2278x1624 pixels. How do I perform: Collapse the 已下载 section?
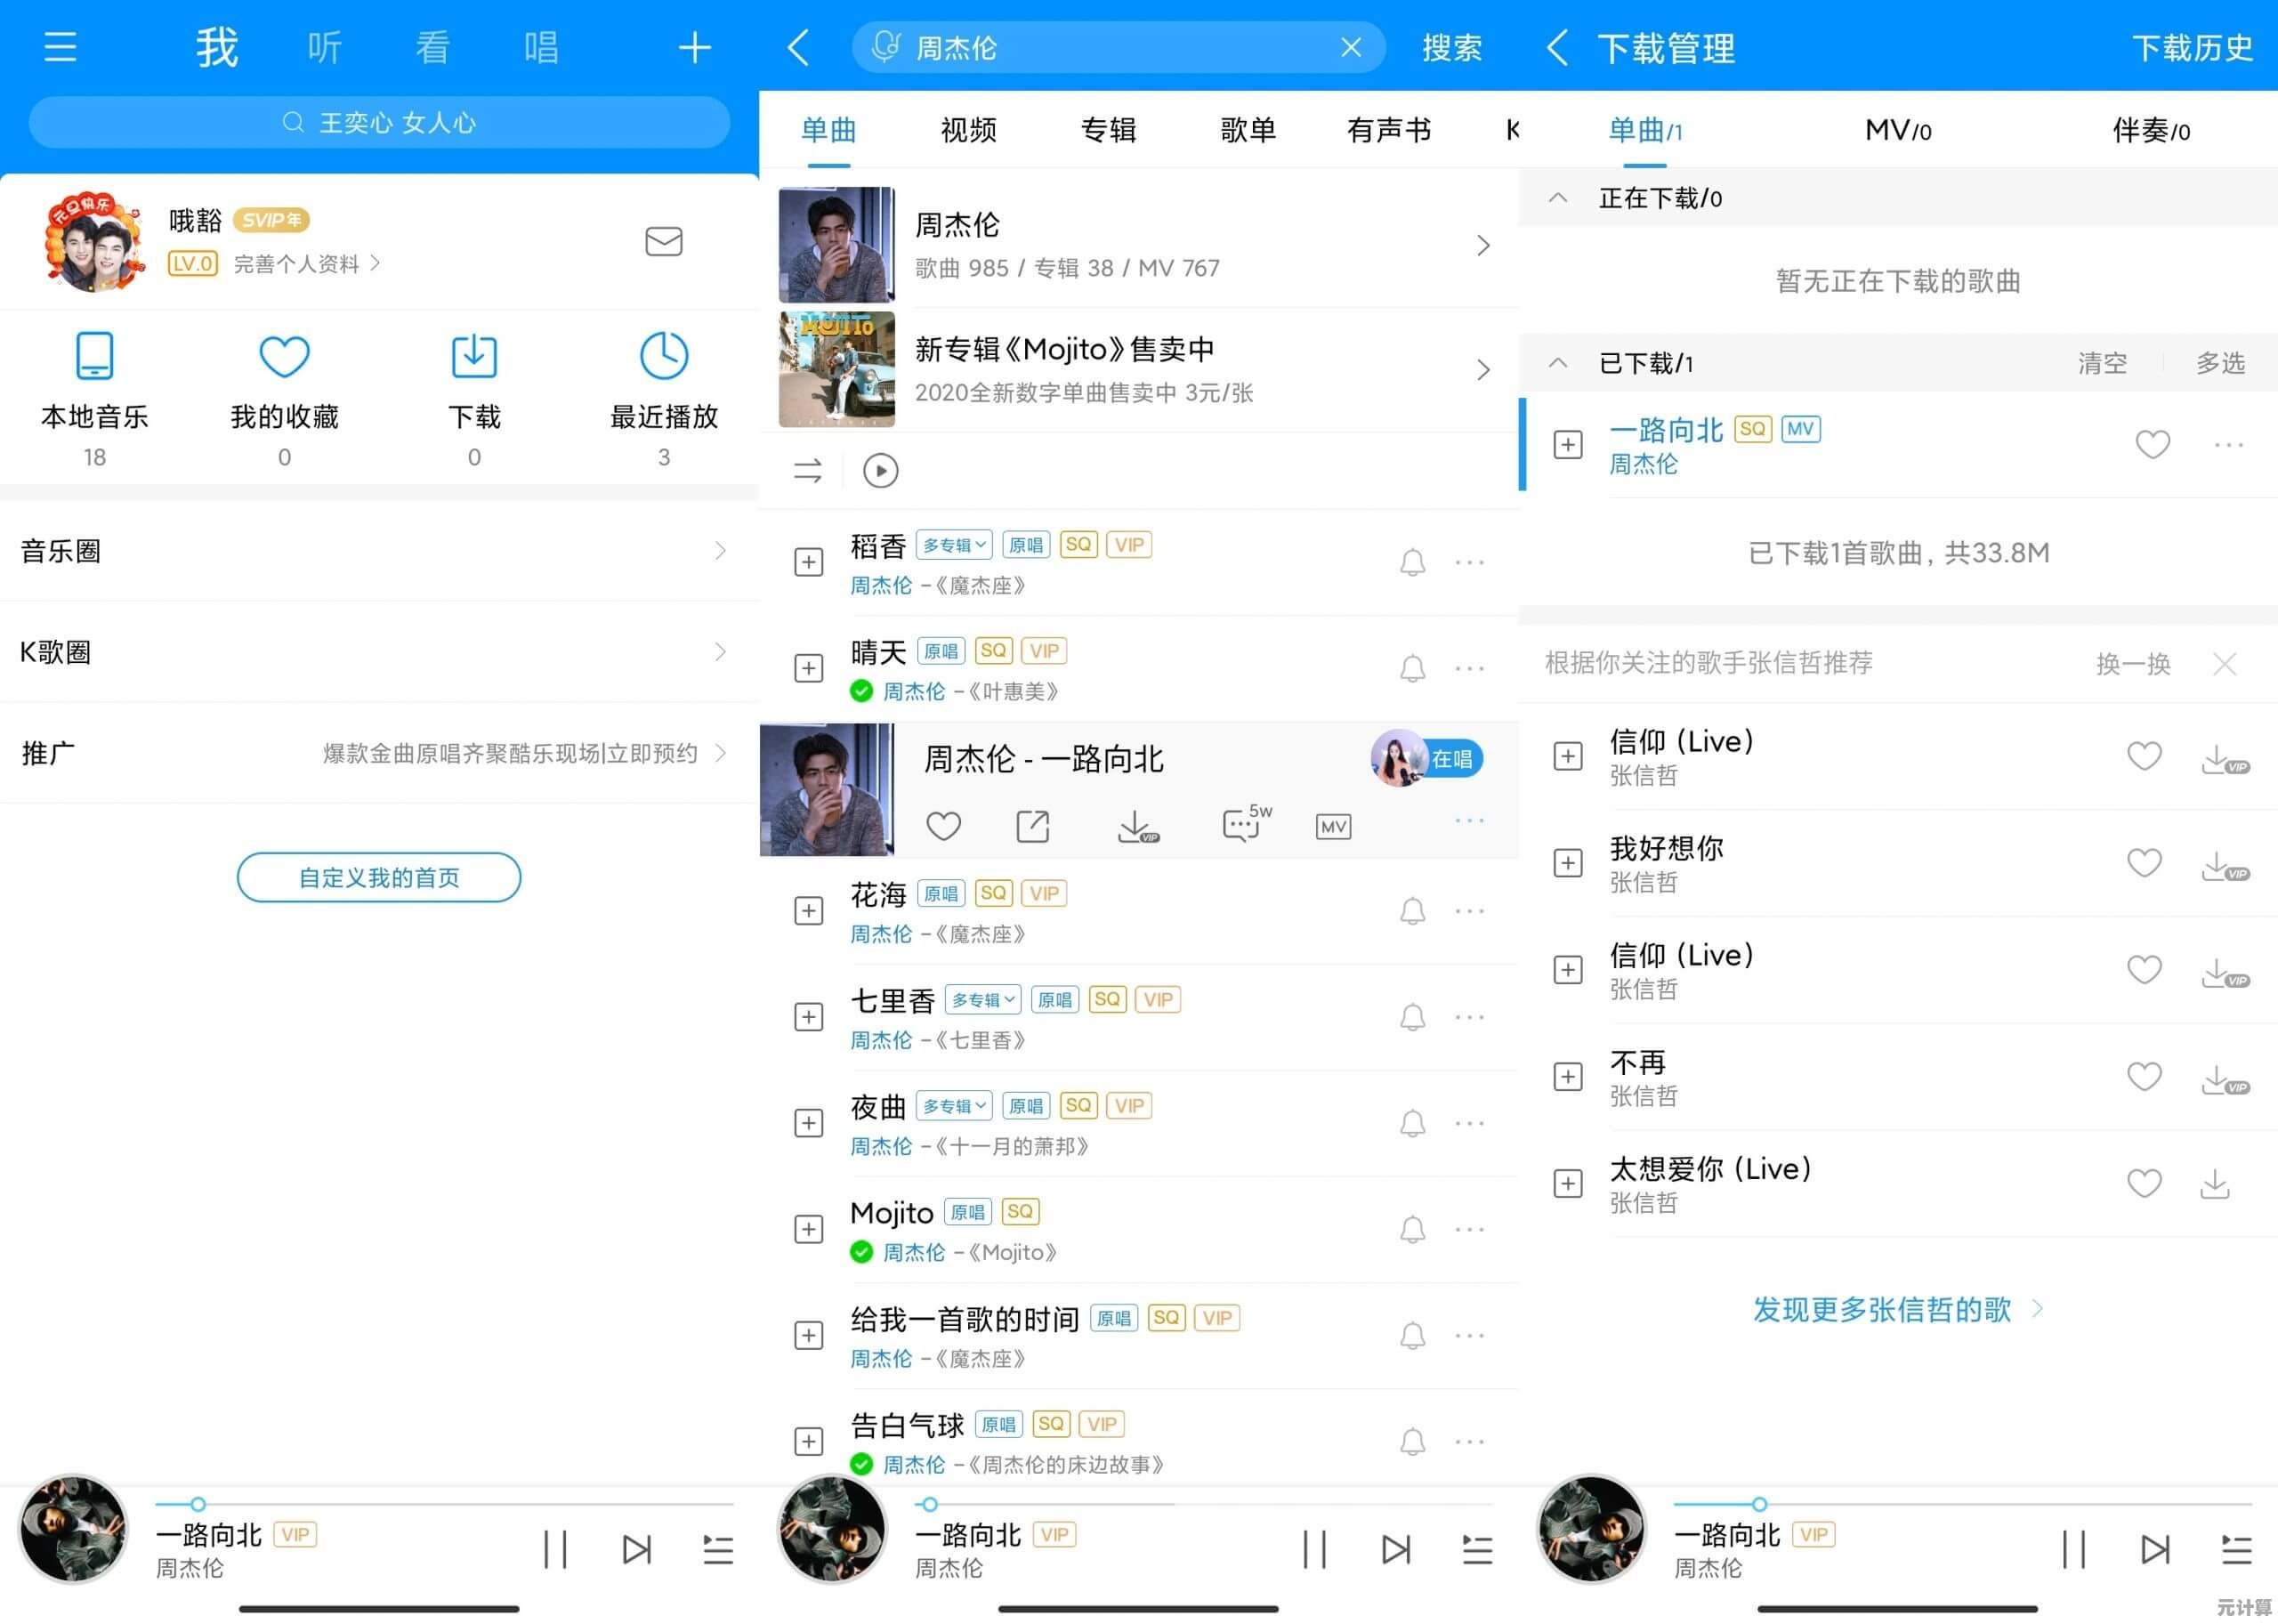tap(1557, 362)
